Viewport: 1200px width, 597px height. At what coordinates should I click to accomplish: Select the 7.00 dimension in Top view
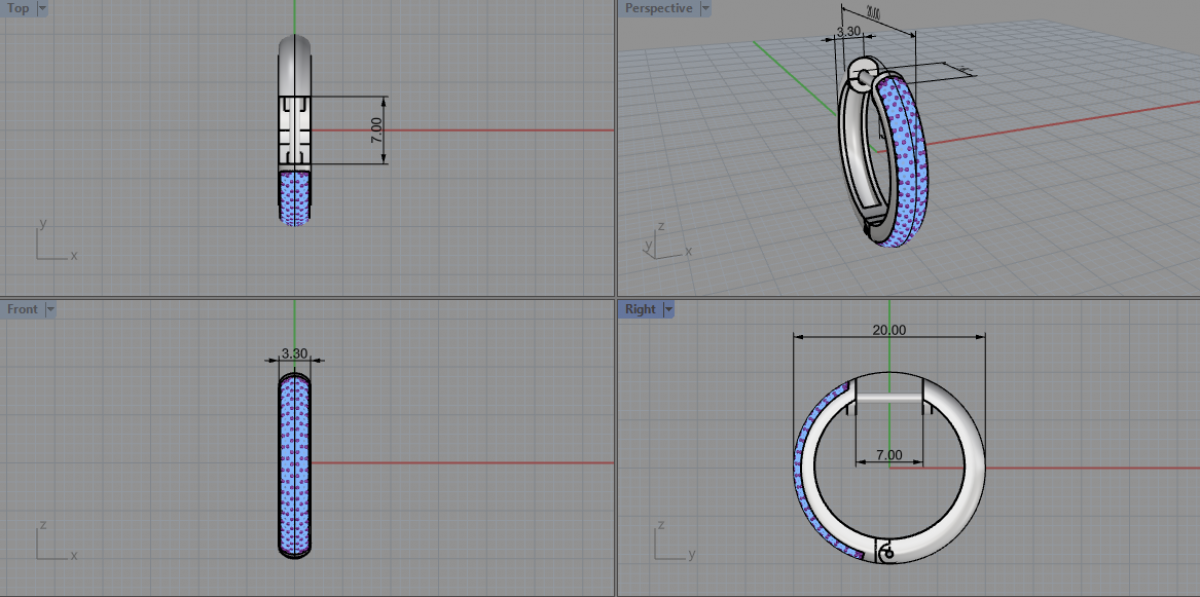(x=376, y=130)
